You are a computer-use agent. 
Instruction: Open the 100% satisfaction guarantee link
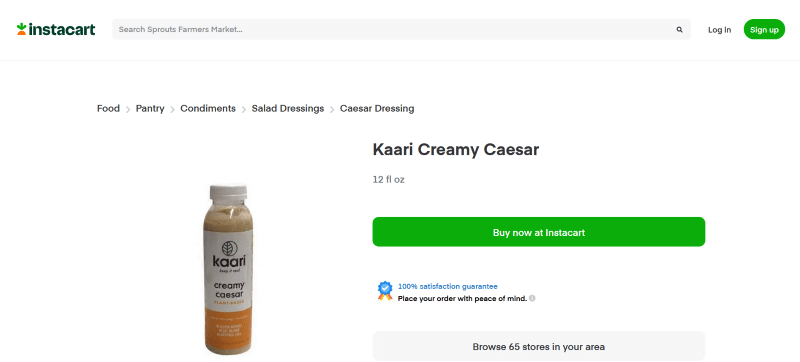(447, 287)
